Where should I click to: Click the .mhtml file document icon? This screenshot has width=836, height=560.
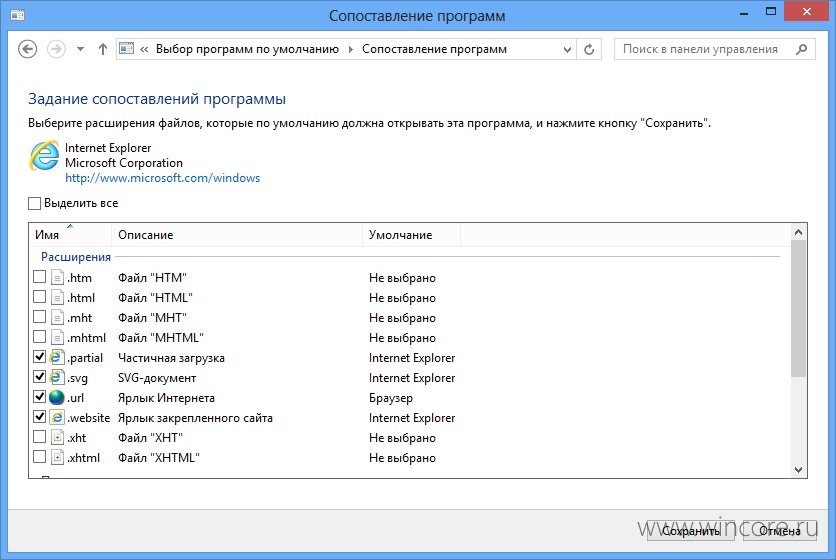click(x=57, y=337)
